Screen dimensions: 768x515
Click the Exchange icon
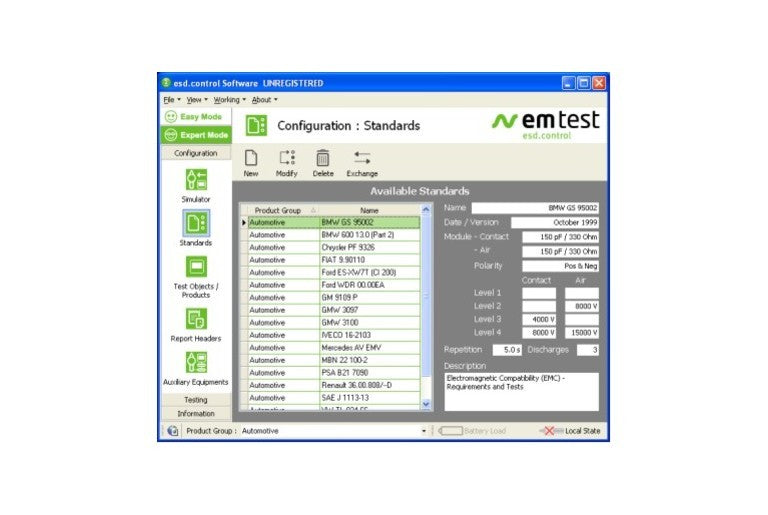point(362,158)
